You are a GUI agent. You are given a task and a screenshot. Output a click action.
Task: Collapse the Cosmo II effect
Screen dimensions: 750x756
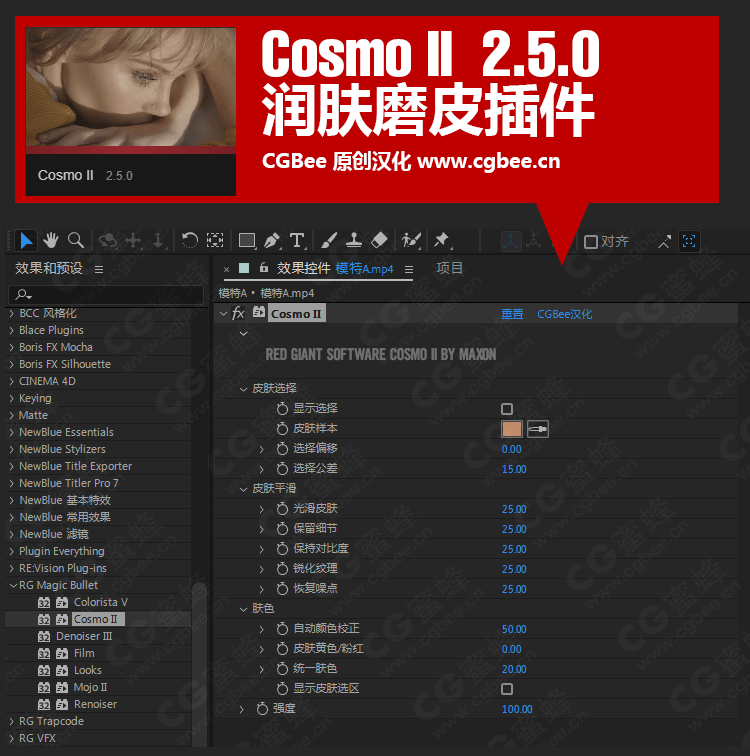(x=223, y=313)
